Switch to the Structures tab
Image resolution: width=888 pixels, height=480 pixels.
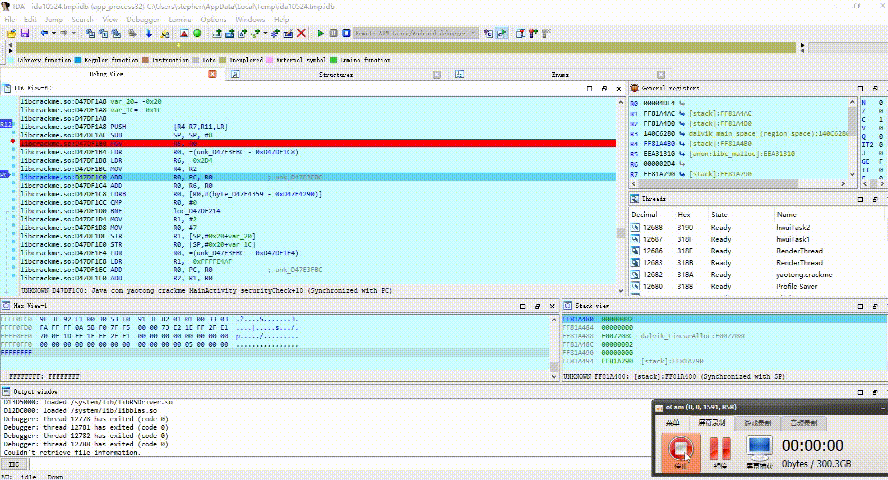(x=335, y=75)
